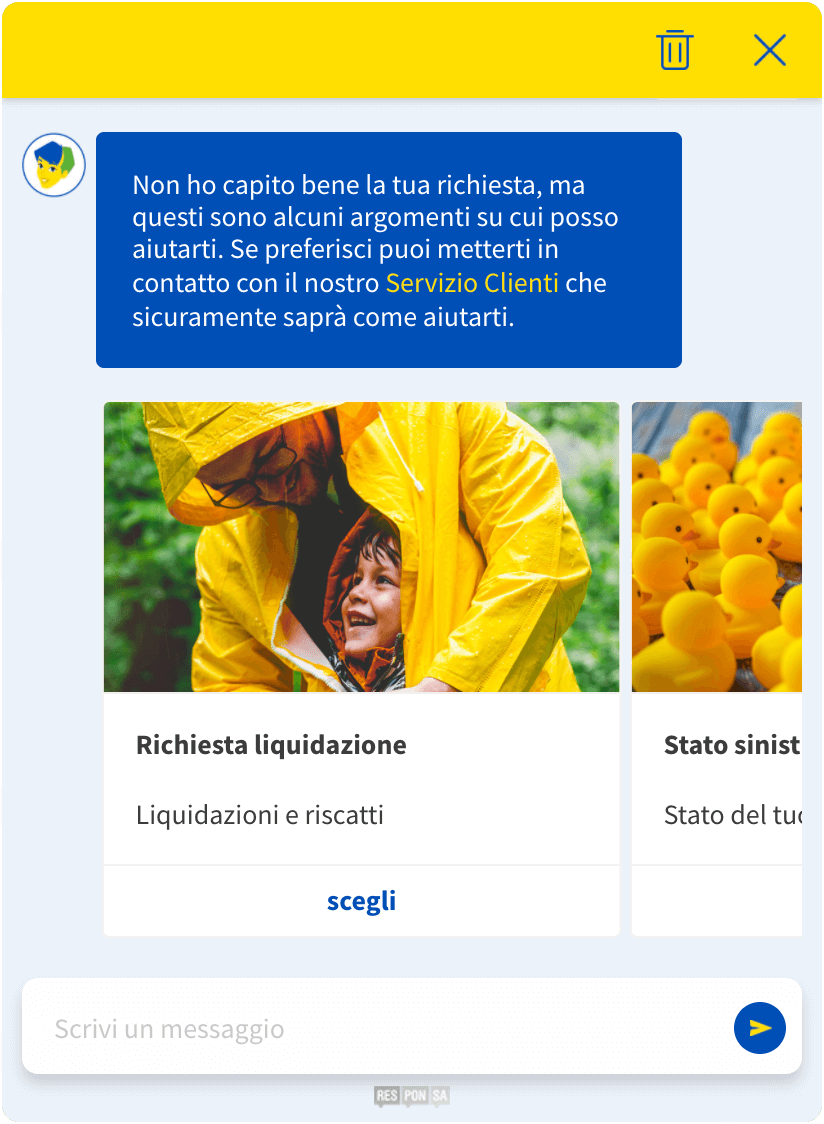Open the Servizio Clienti link
824x1124 pixels.
point(472,283)
